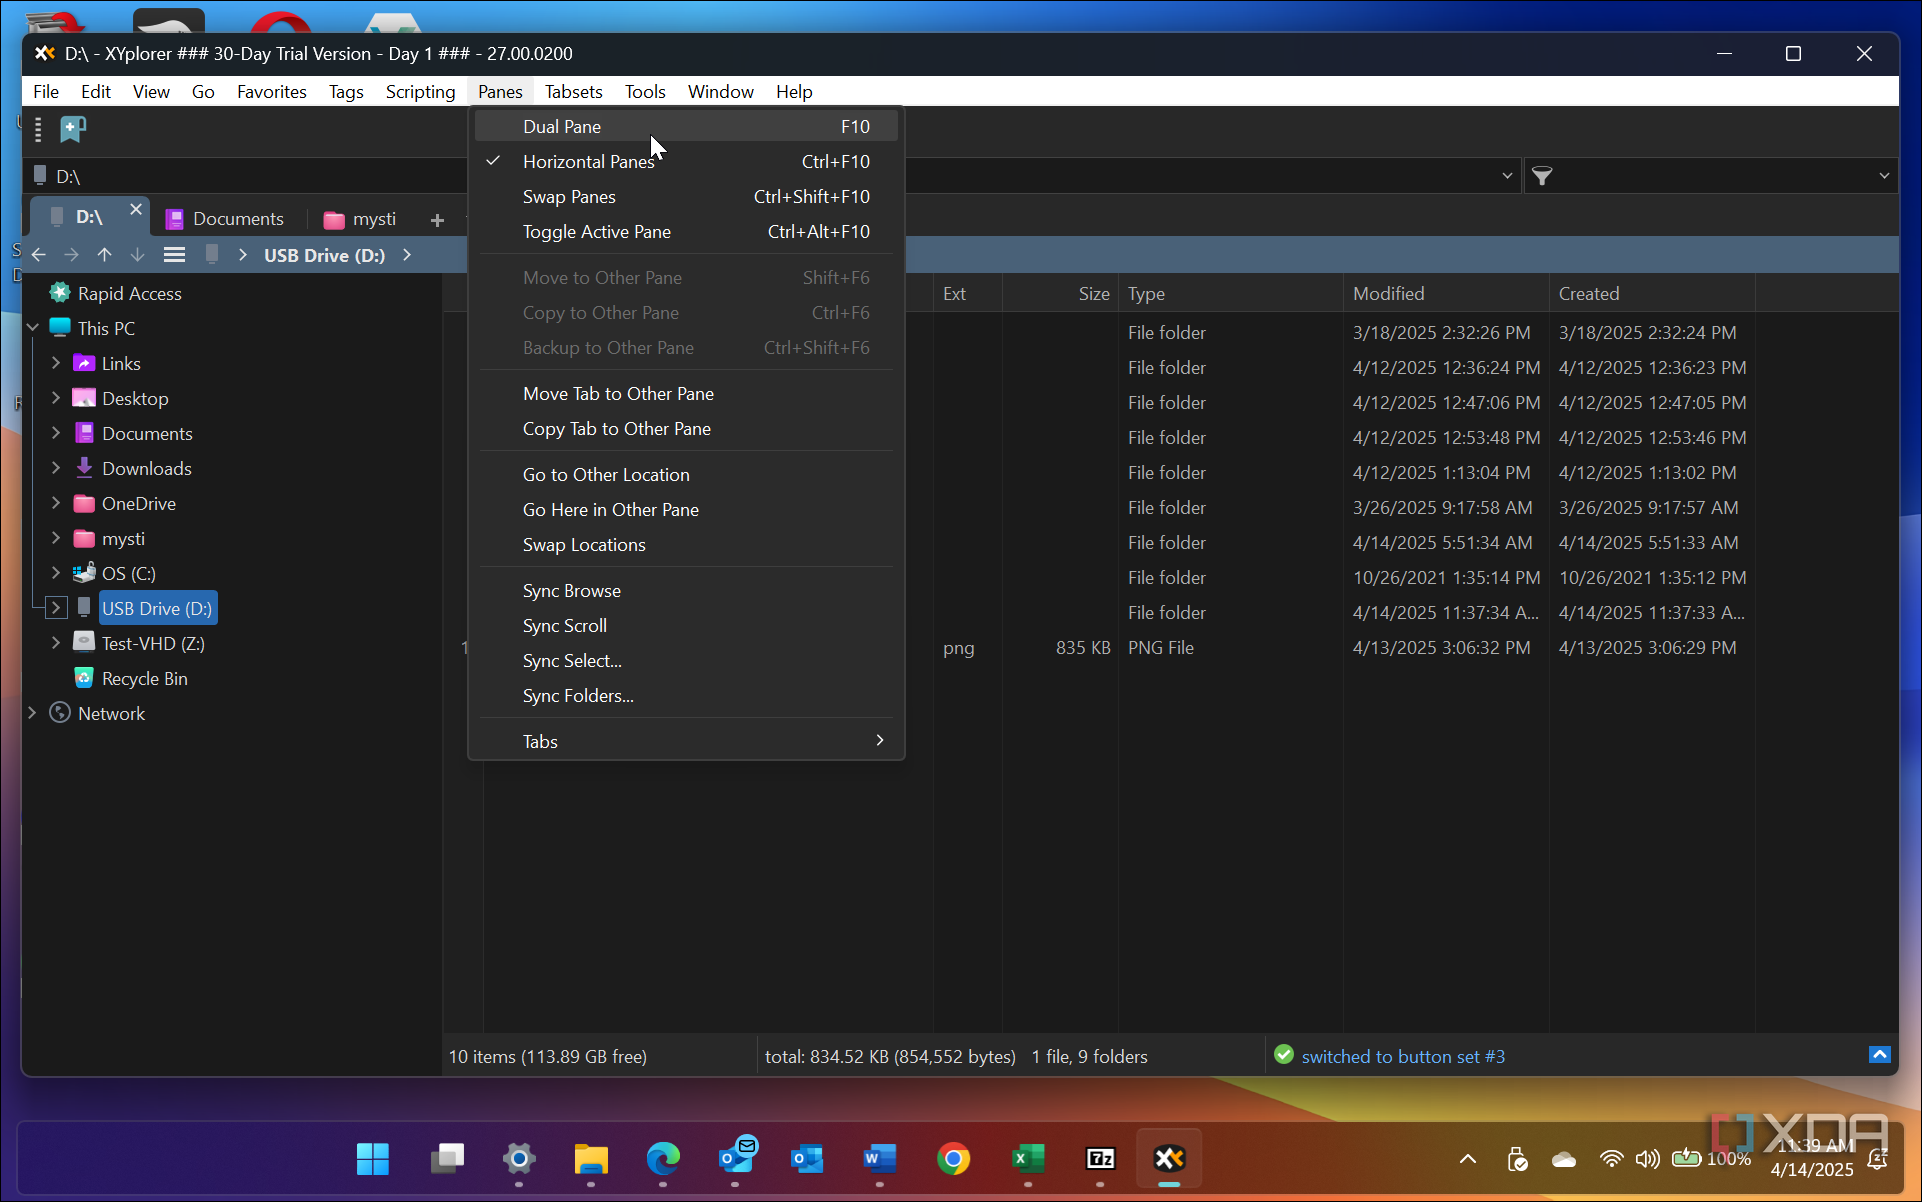Click the green status check icon

click(x=1284, y=1055)
